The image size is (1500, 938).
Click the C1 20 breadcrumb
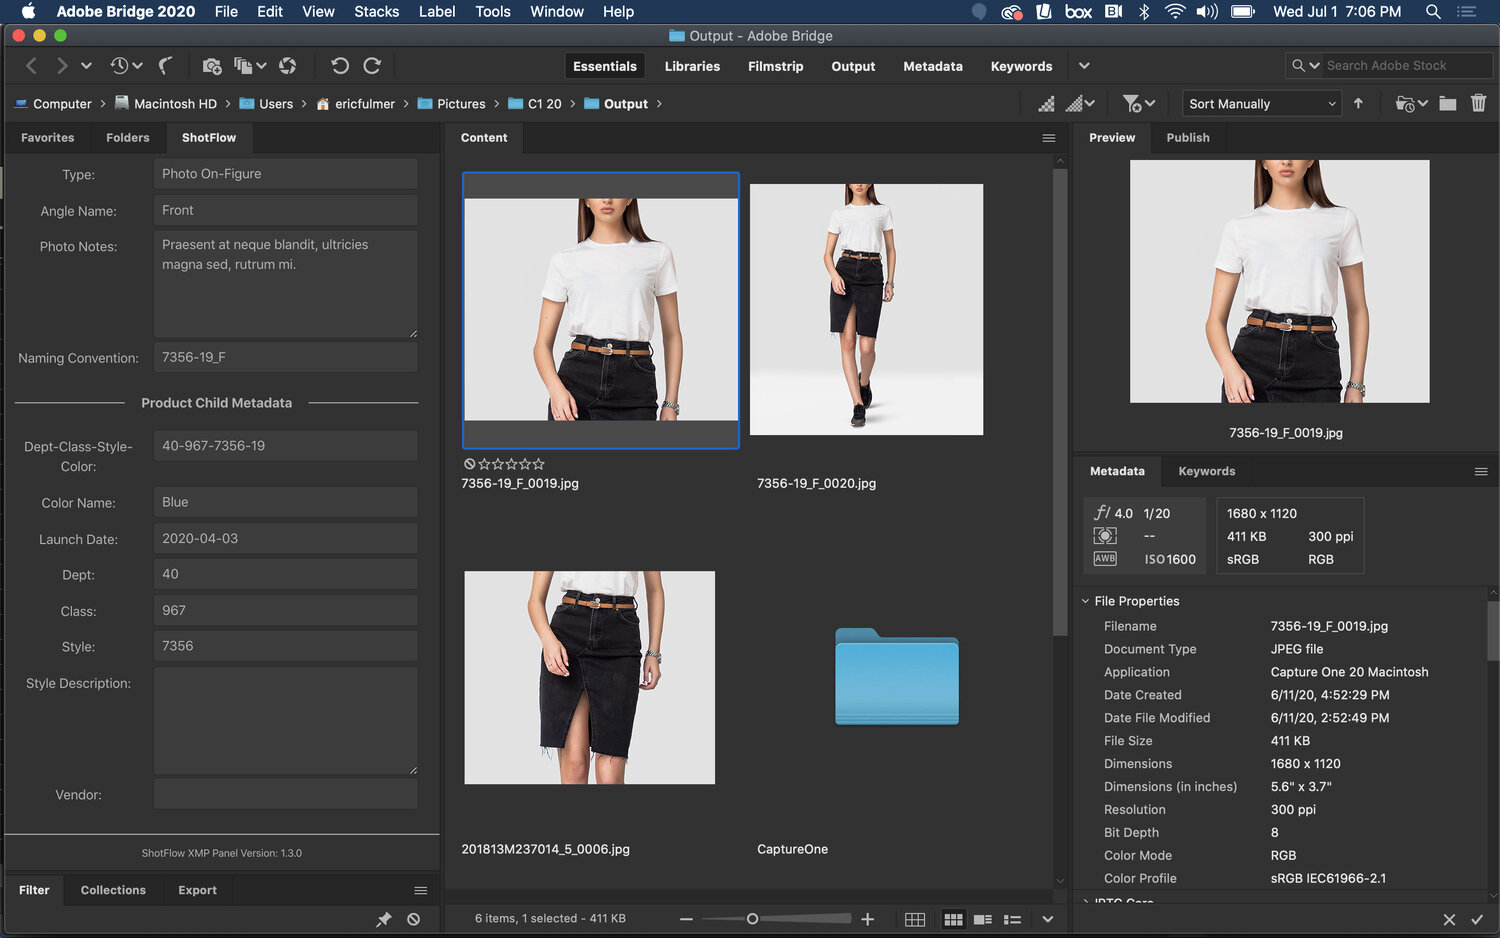pos(535,103)
